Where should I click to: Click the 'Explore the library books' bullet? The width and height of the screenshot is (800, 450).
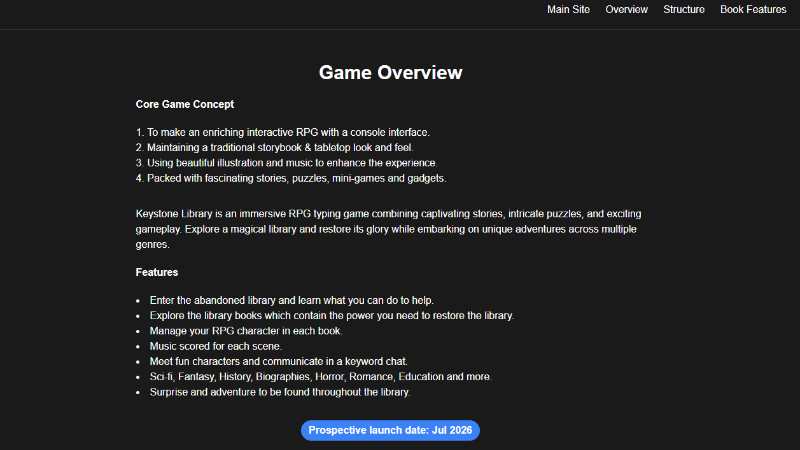pos(331,315)
